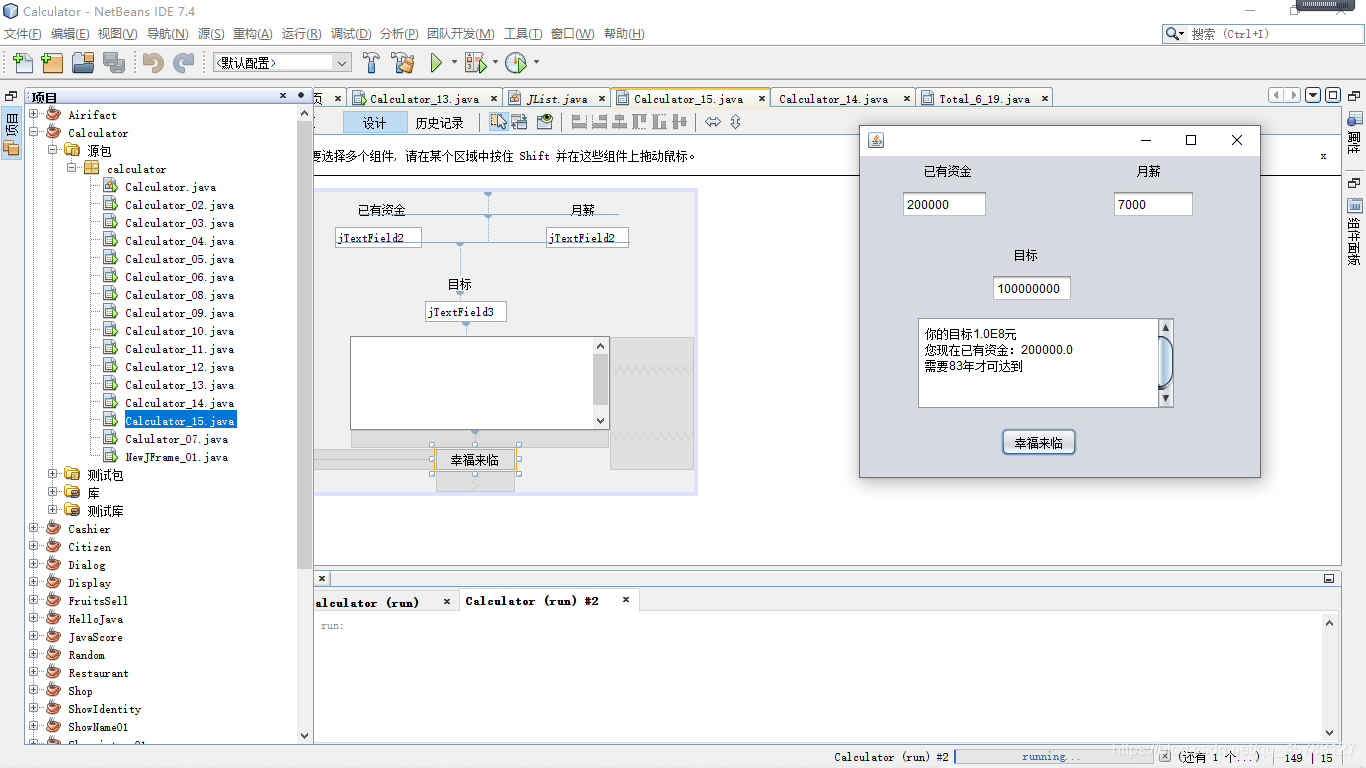Expand the Restaurant project node
This screenshot has width=1366, height=768.
tap(34, 673)
